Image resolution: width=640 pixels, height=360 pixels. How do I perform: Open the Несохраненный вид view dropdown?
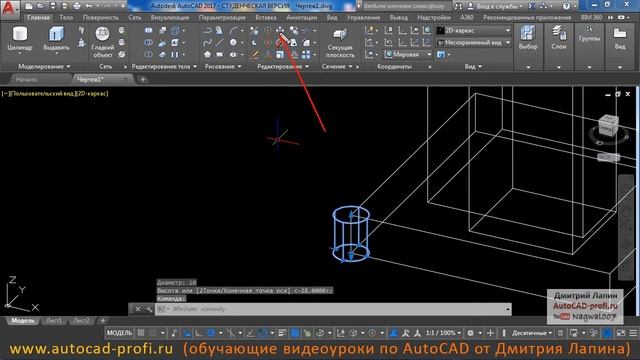(x=473, y=42)
